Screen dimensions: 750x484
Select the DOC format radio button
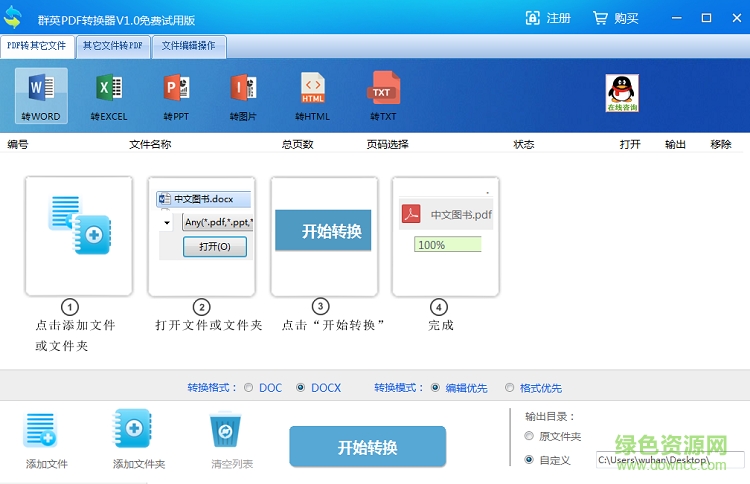click(x=249, y=388)
